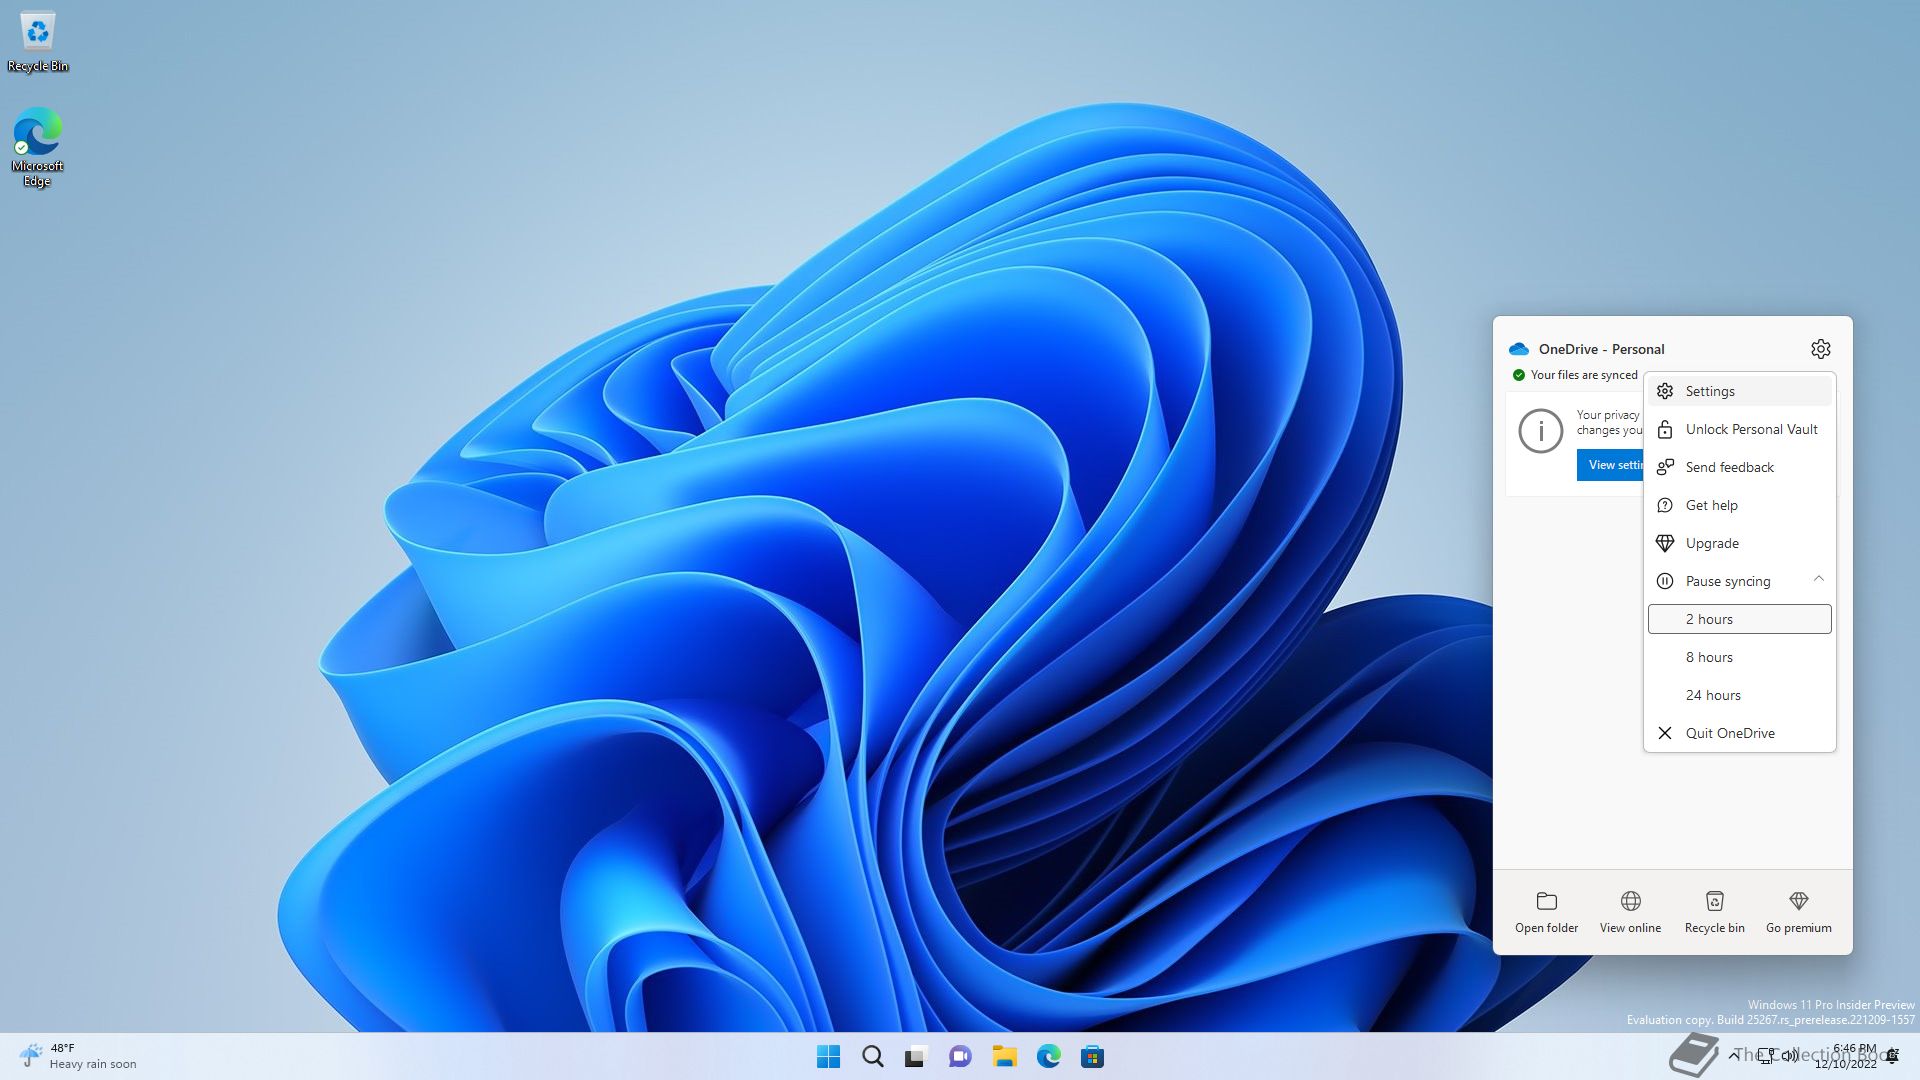Click the gear icon beside Settings entry
This screenshot has height=1080, width=1920.
(1664, 391)
